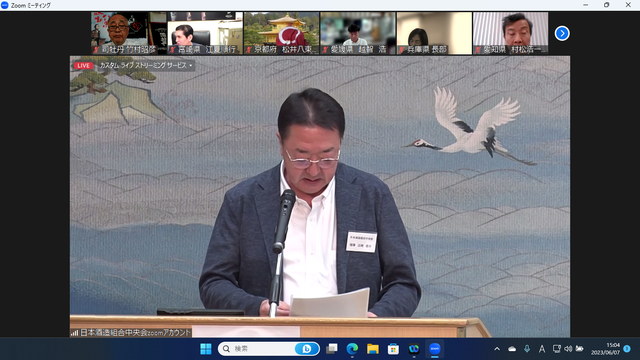
Task: Open the Windows Start menu
Action: pos(206,349)
